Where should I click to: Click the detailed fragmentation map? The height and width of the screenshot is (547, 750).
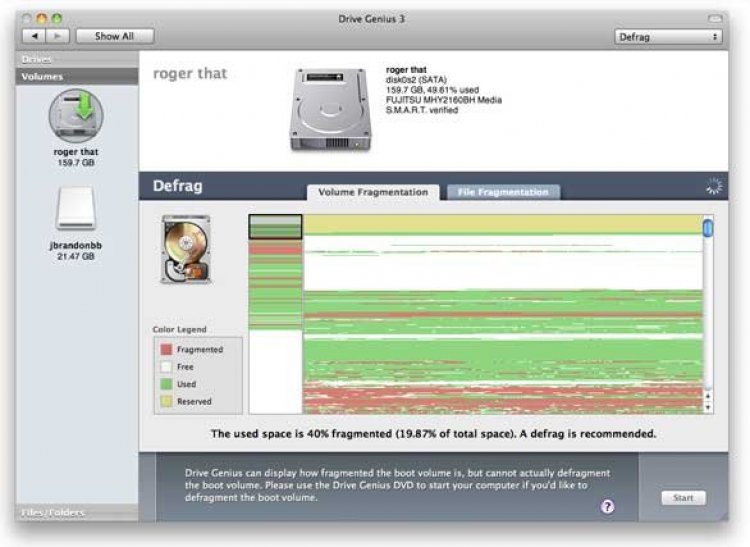coord(503,314)
